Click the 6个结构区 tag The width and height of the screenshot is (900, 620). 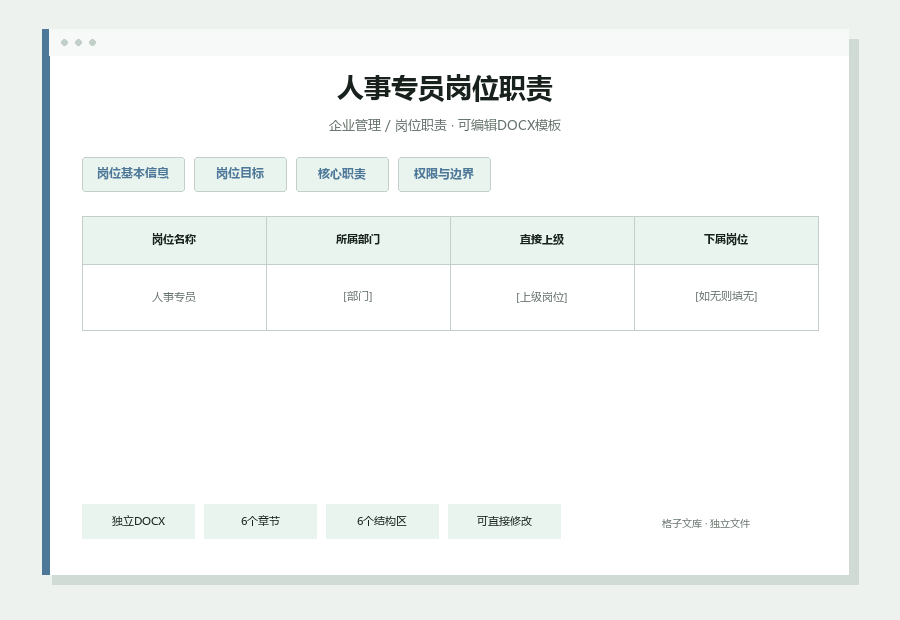pos(382,521)
